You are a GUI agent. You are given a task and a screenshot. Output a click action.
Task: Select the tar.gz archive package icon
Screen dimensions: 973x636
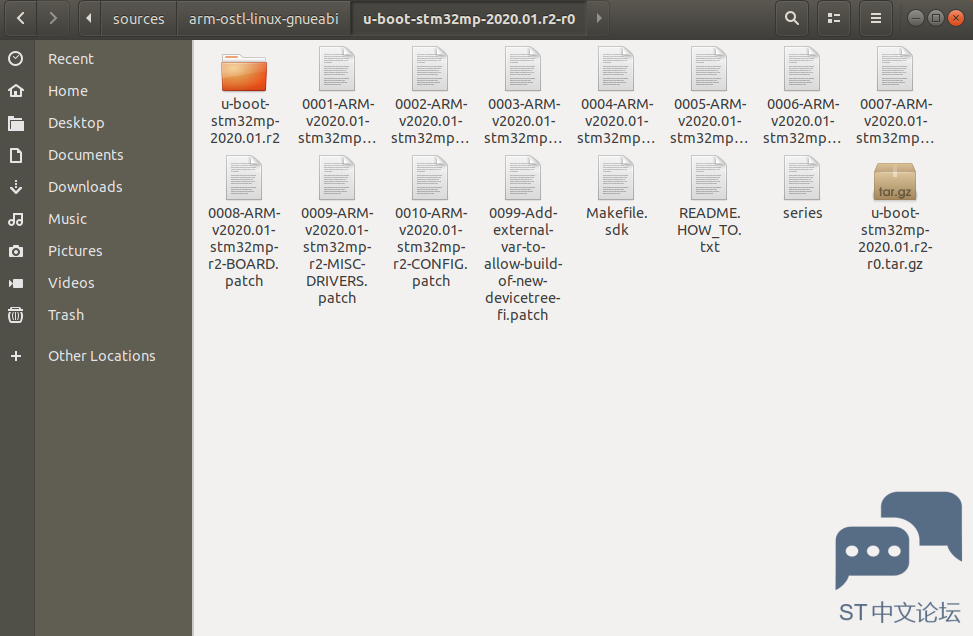[x=895, y=181]
